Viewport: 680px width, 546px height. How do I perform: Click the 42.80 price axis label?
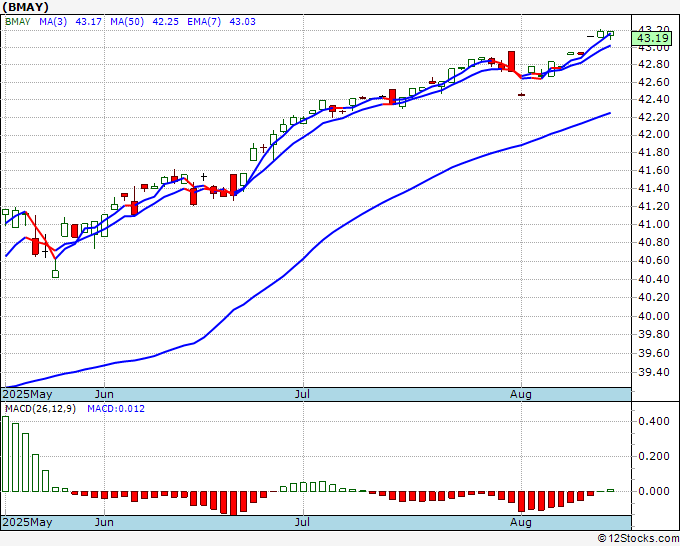654,65
